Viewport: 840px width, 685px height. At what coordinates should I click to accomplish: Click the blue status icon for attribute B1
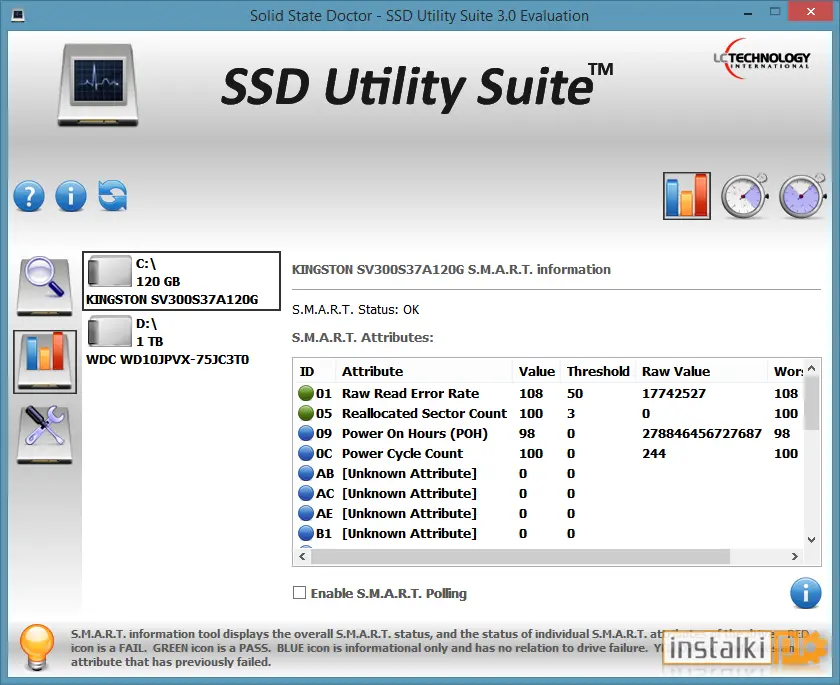click(306, 533)
